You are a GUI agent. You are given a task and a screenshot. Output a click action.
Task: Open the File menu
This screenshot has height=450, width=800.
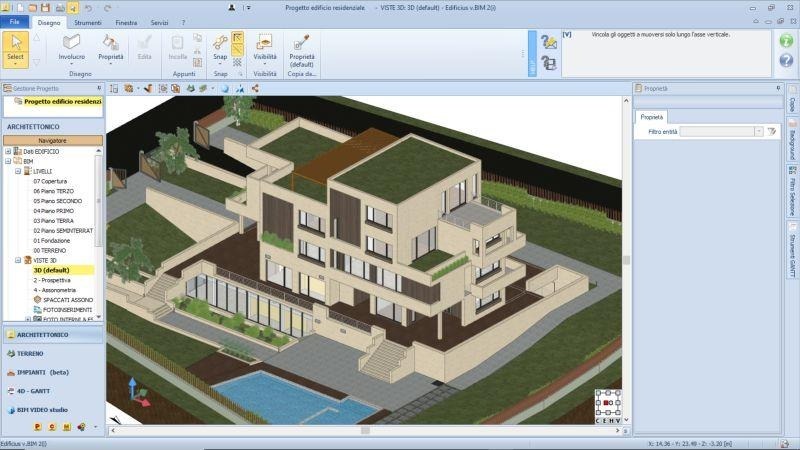15,21
